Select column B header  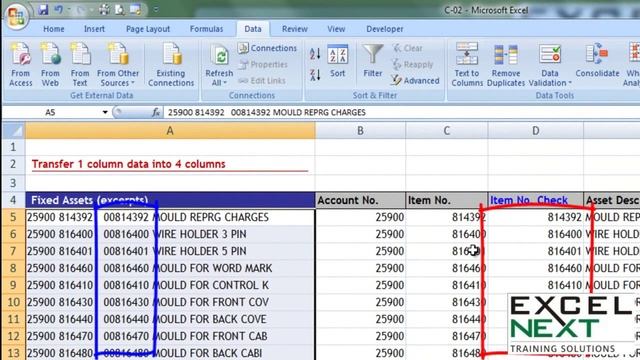tap(360, 131)
